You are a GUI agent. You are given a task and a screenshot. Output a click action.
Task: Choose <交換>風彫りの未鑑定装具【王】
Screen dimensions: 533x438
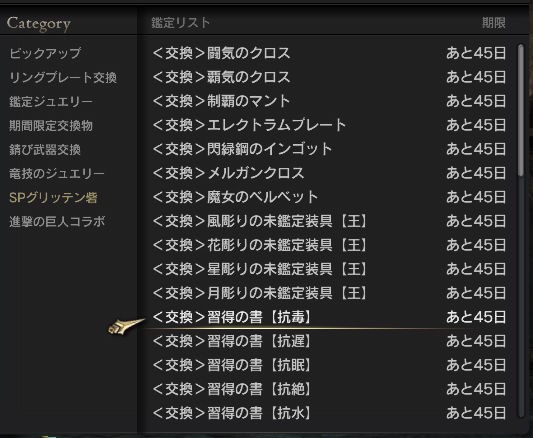pos(329,221)
